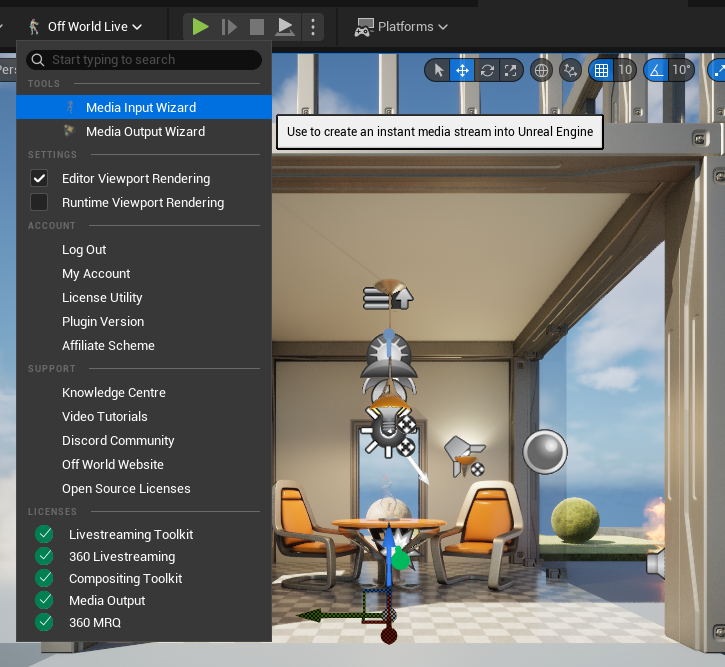Click the green Play button
Viewport: 725px width, 667px height.
[200, 27]
